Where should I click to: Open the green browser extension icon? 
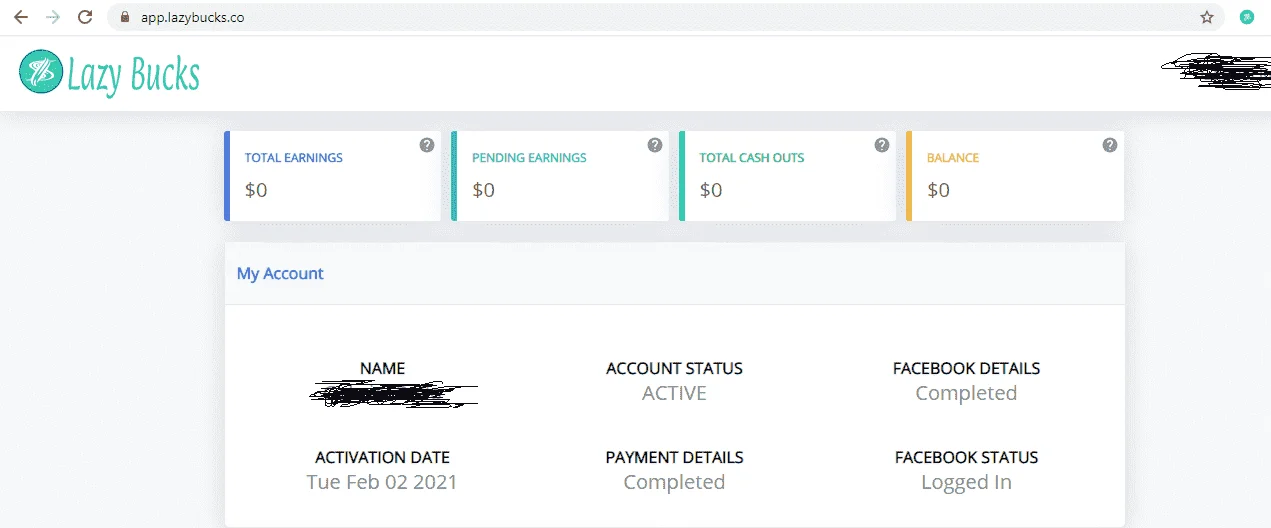click(1247, 17)
